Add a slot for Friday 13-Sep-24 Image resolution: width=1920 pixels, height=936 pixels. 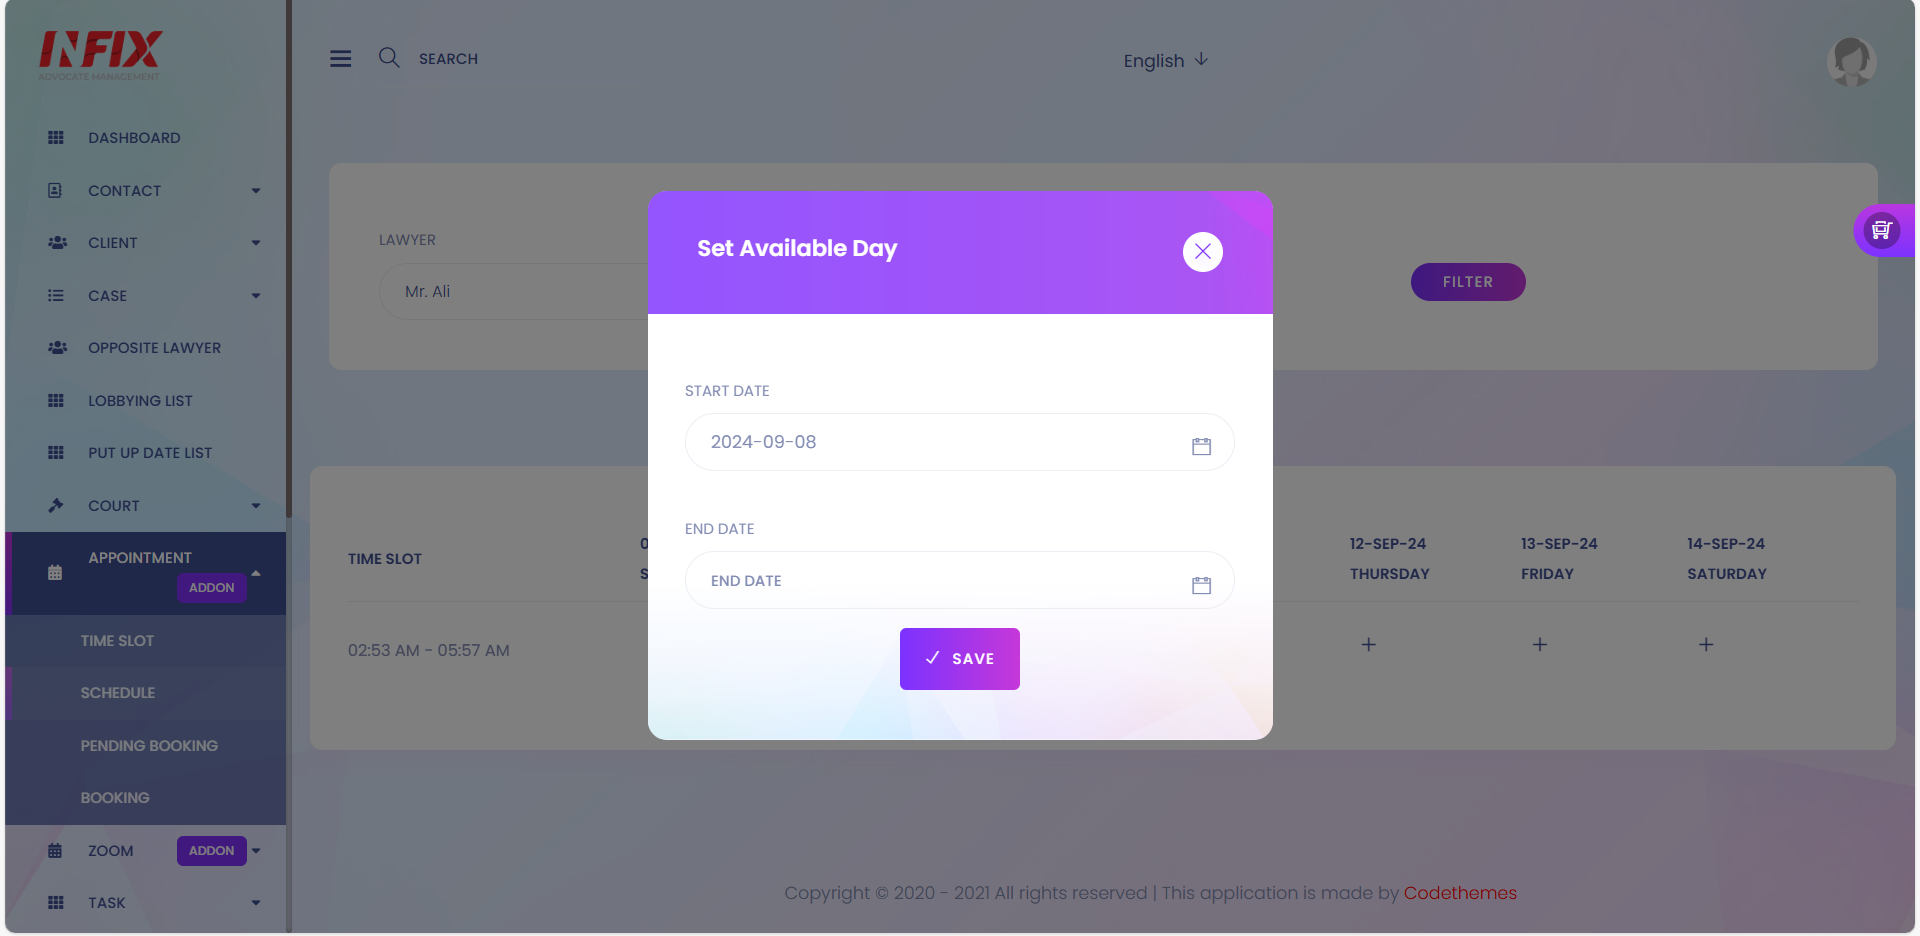coord(1540,645)
